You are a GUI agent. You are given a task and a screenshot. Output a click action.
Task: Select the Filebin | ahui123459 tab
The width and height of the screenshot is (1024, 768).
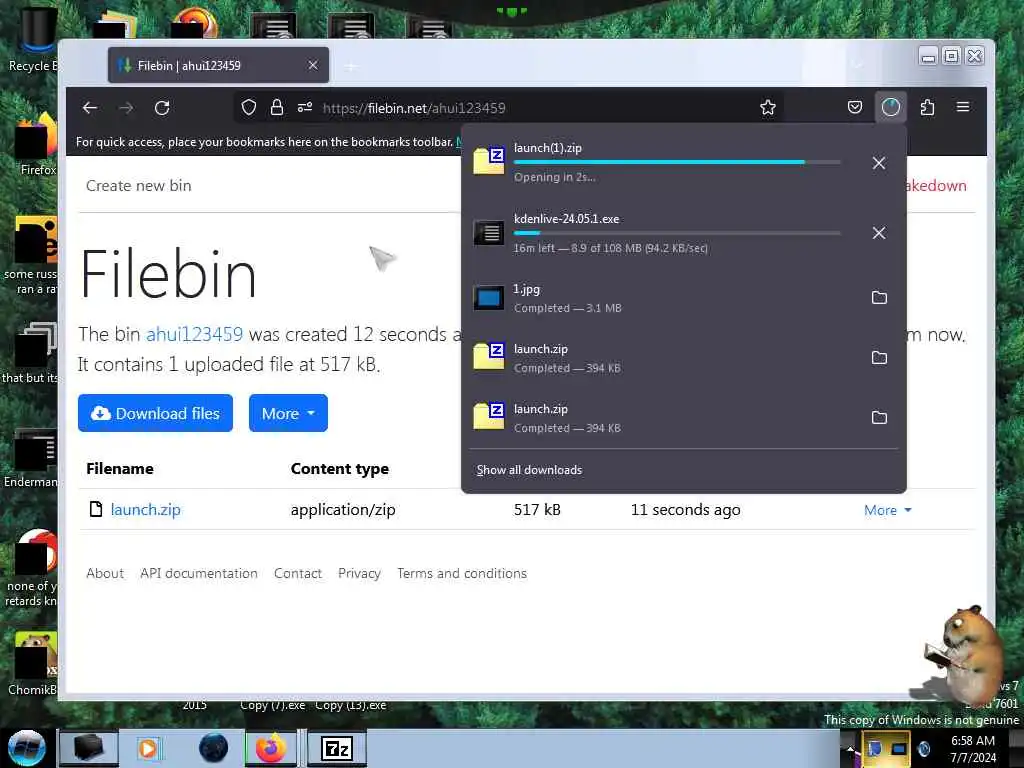218,65
